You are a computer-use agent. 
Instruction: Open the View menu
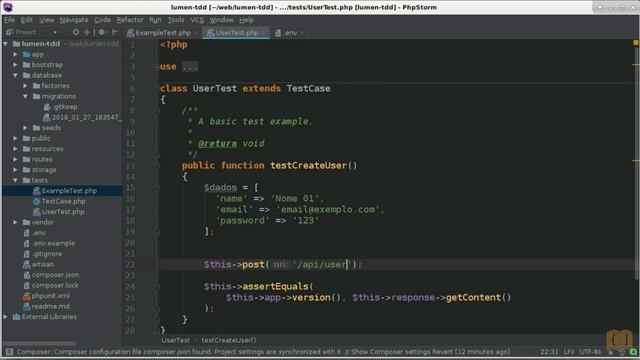tap(46, 20)
